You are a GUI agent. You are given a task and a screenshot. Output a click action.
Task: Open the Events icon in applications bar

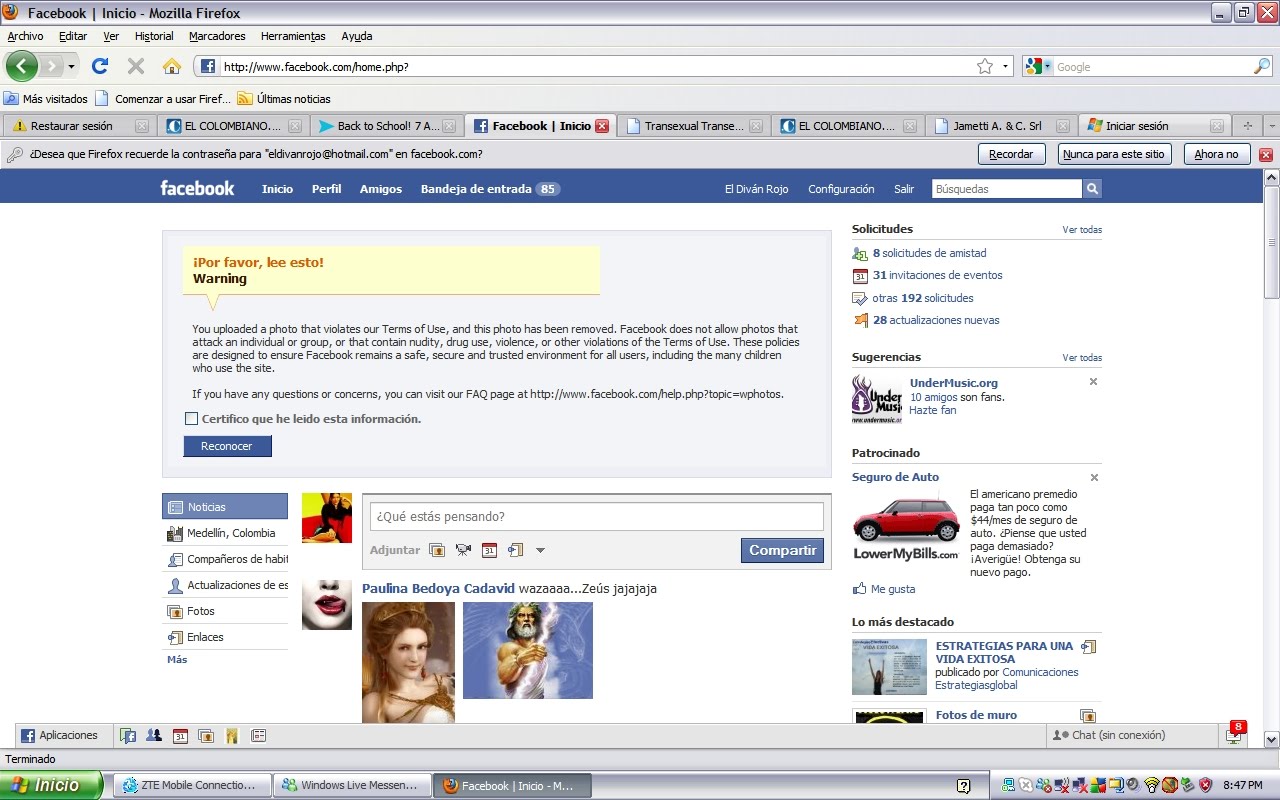coord(180,735)
